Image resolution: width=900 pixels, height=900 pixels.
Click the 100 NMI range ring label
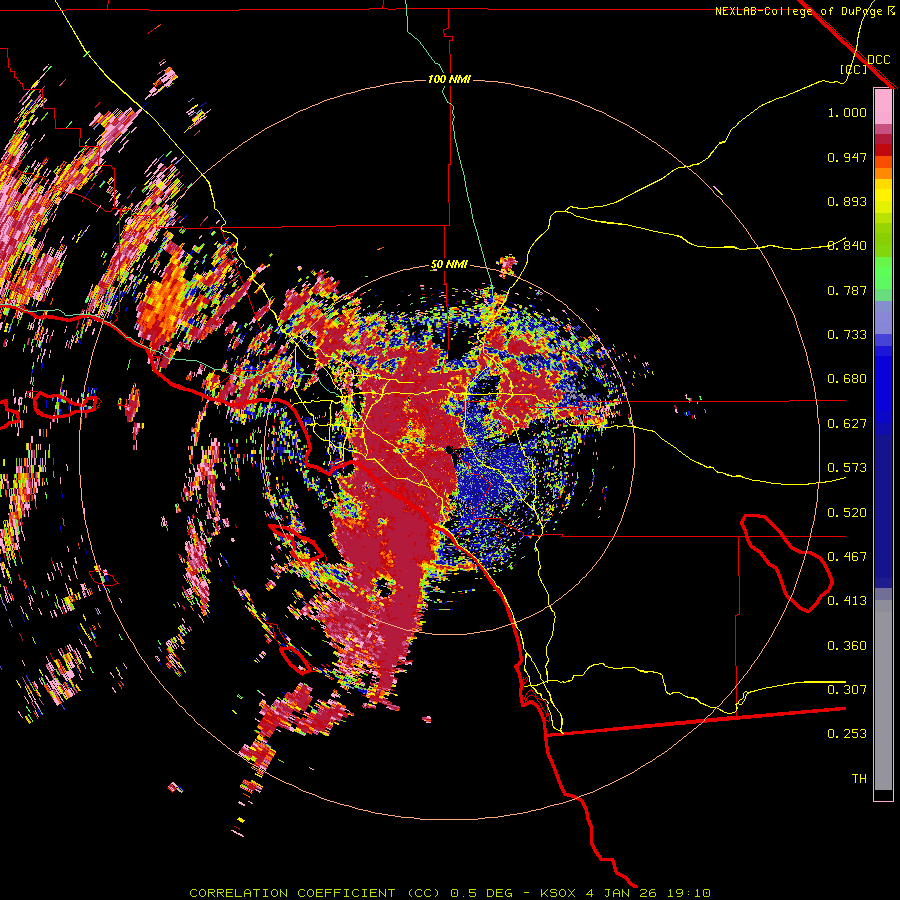(449, 79)
